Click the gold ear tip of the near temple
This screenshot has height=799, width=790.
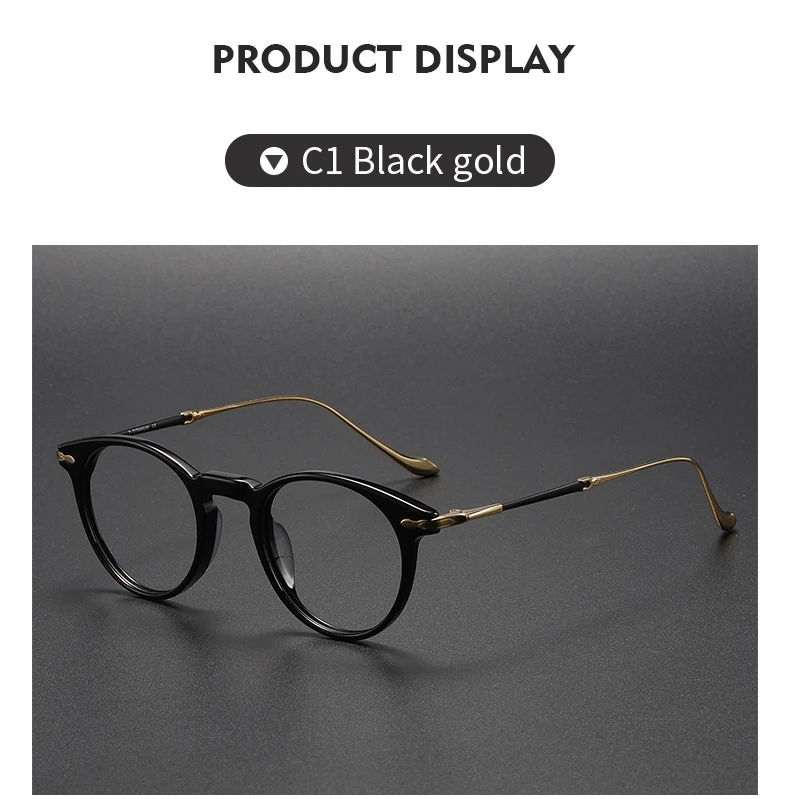(x=728, y=522)
